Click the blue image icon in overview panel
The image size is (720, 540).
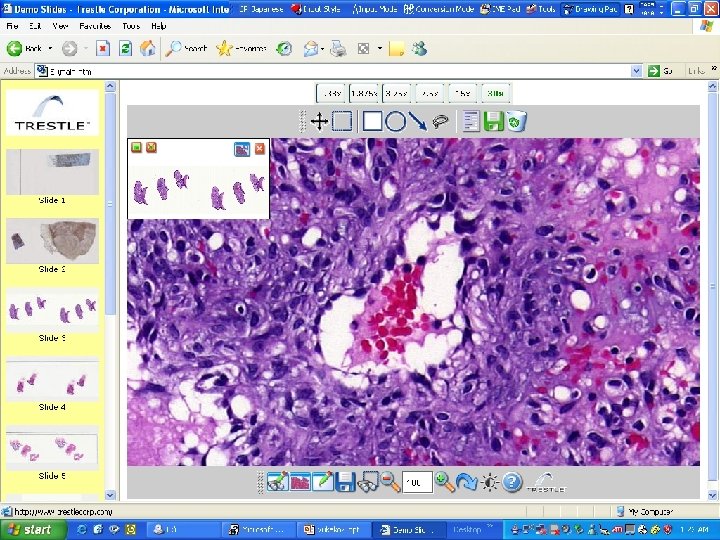coord(242,149)
